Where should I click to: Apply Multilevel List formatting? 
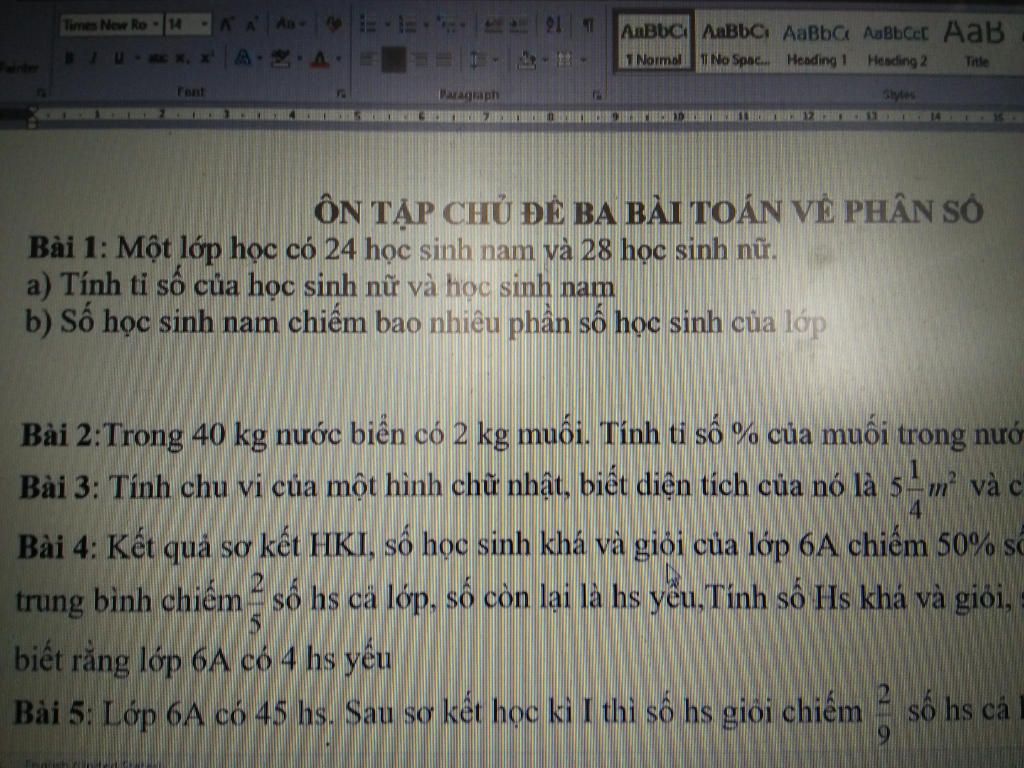[x=447, y=26]
